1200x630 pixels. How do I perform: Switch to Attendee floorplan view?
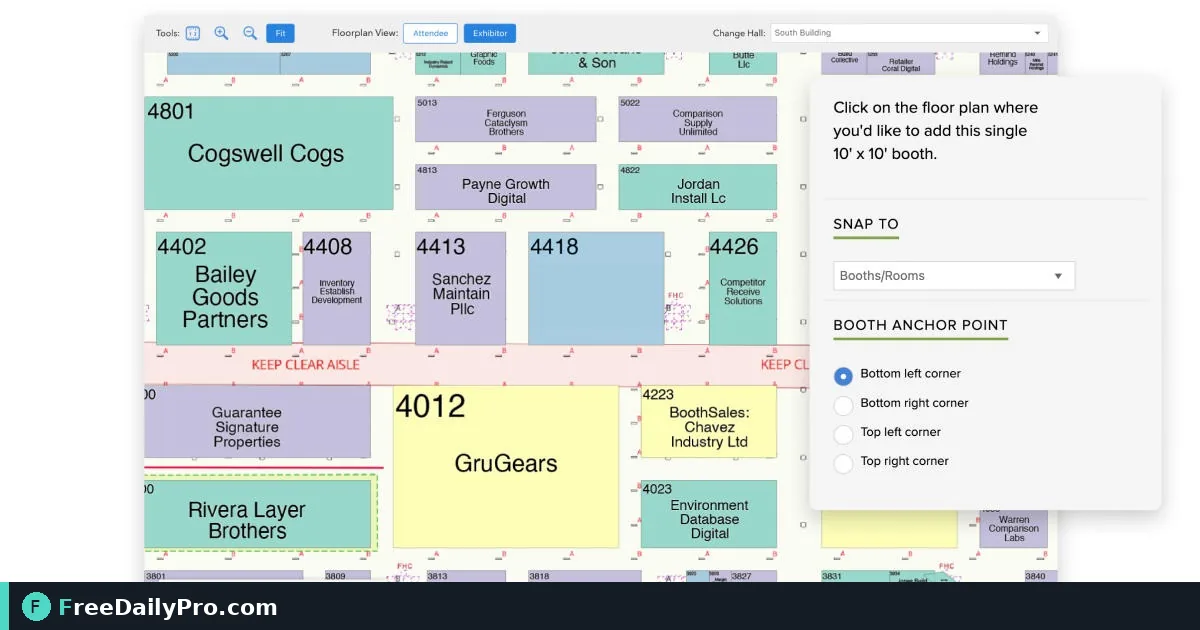430,33
